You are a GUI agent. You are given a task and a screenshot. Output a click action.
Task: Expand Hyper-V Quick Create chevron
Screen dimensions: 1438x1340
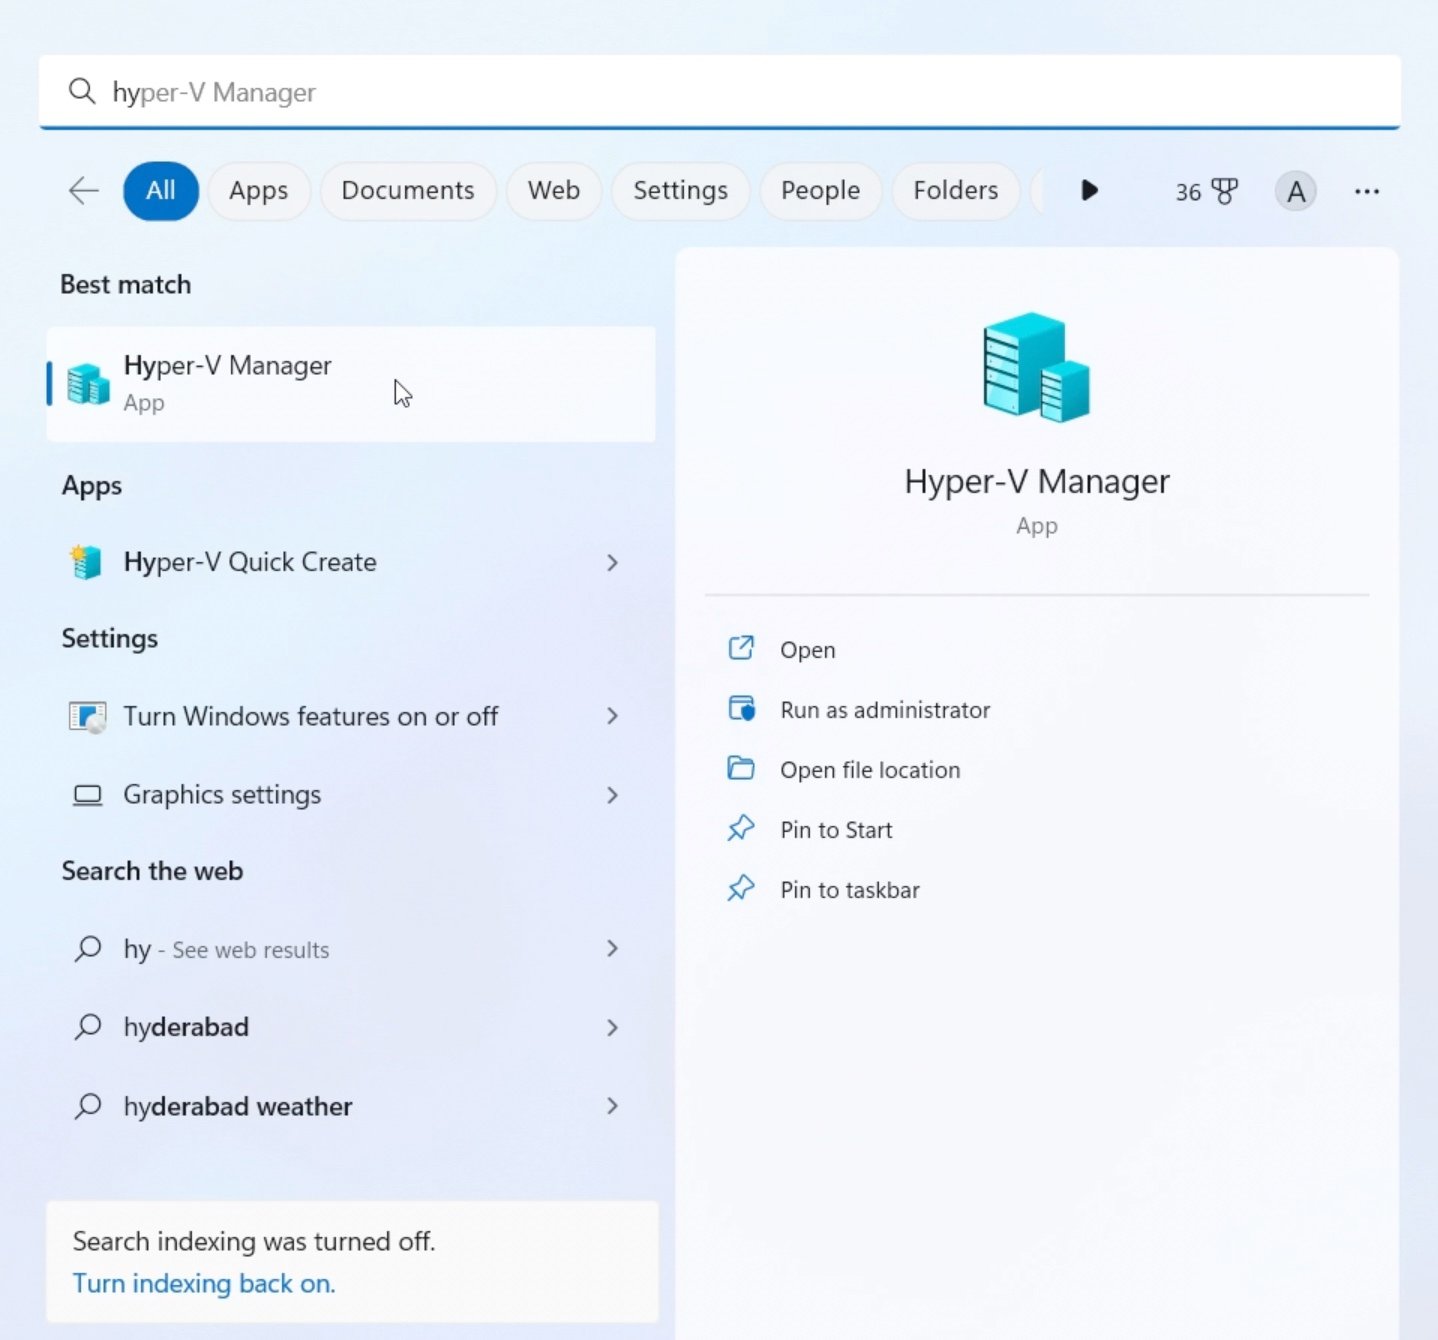pyautogui.click(x=612, y=563)
